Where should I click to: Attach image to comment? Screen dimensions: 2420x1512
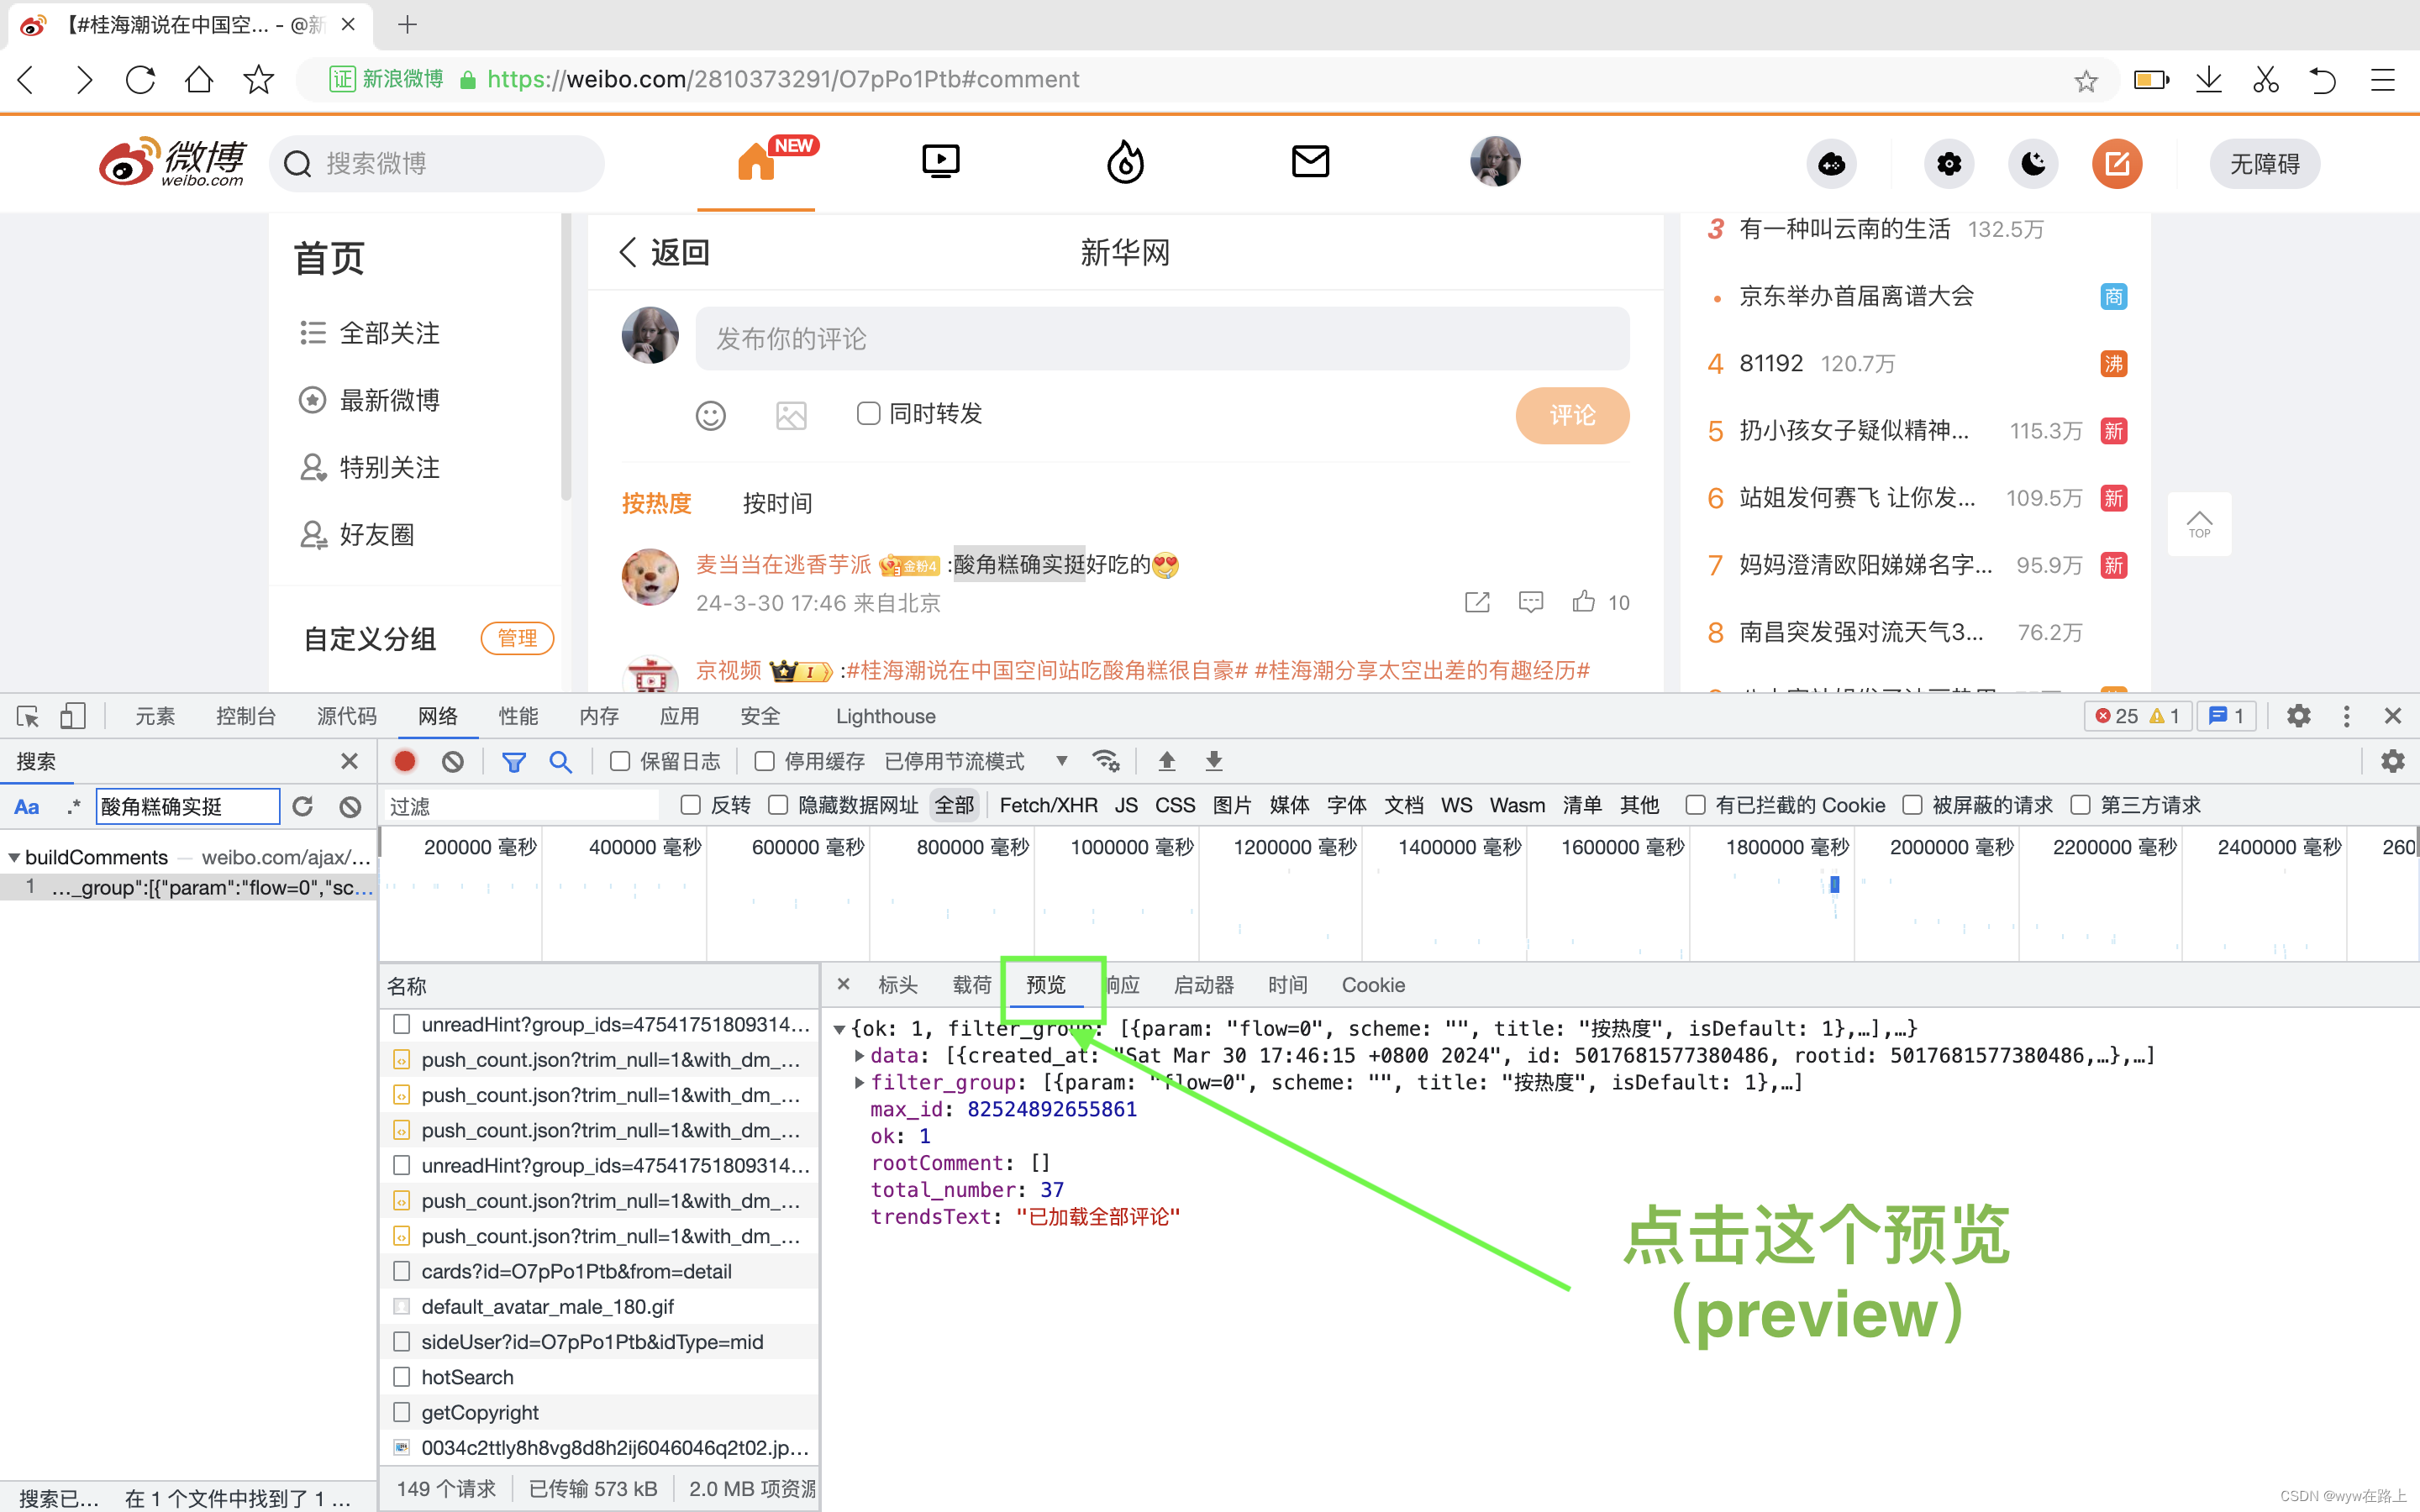tap(791, 415)
